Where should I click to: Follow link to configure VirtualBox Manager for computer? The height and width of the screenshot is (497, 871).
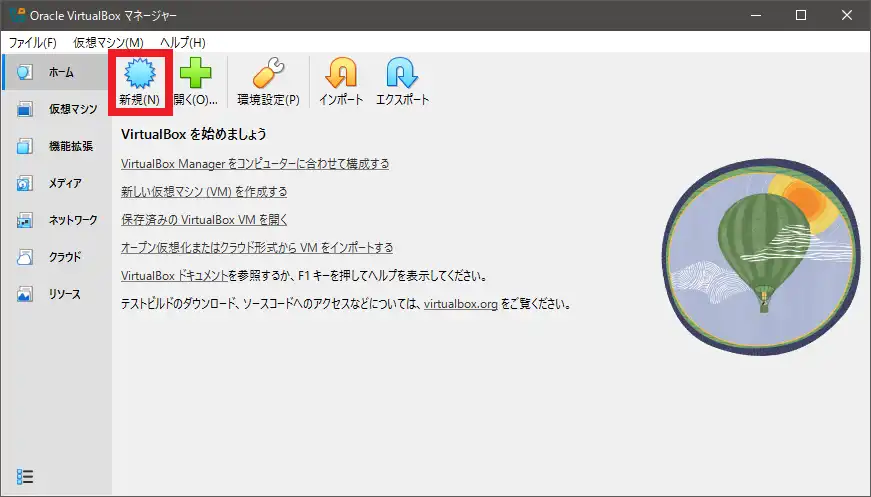click(255, 164)
